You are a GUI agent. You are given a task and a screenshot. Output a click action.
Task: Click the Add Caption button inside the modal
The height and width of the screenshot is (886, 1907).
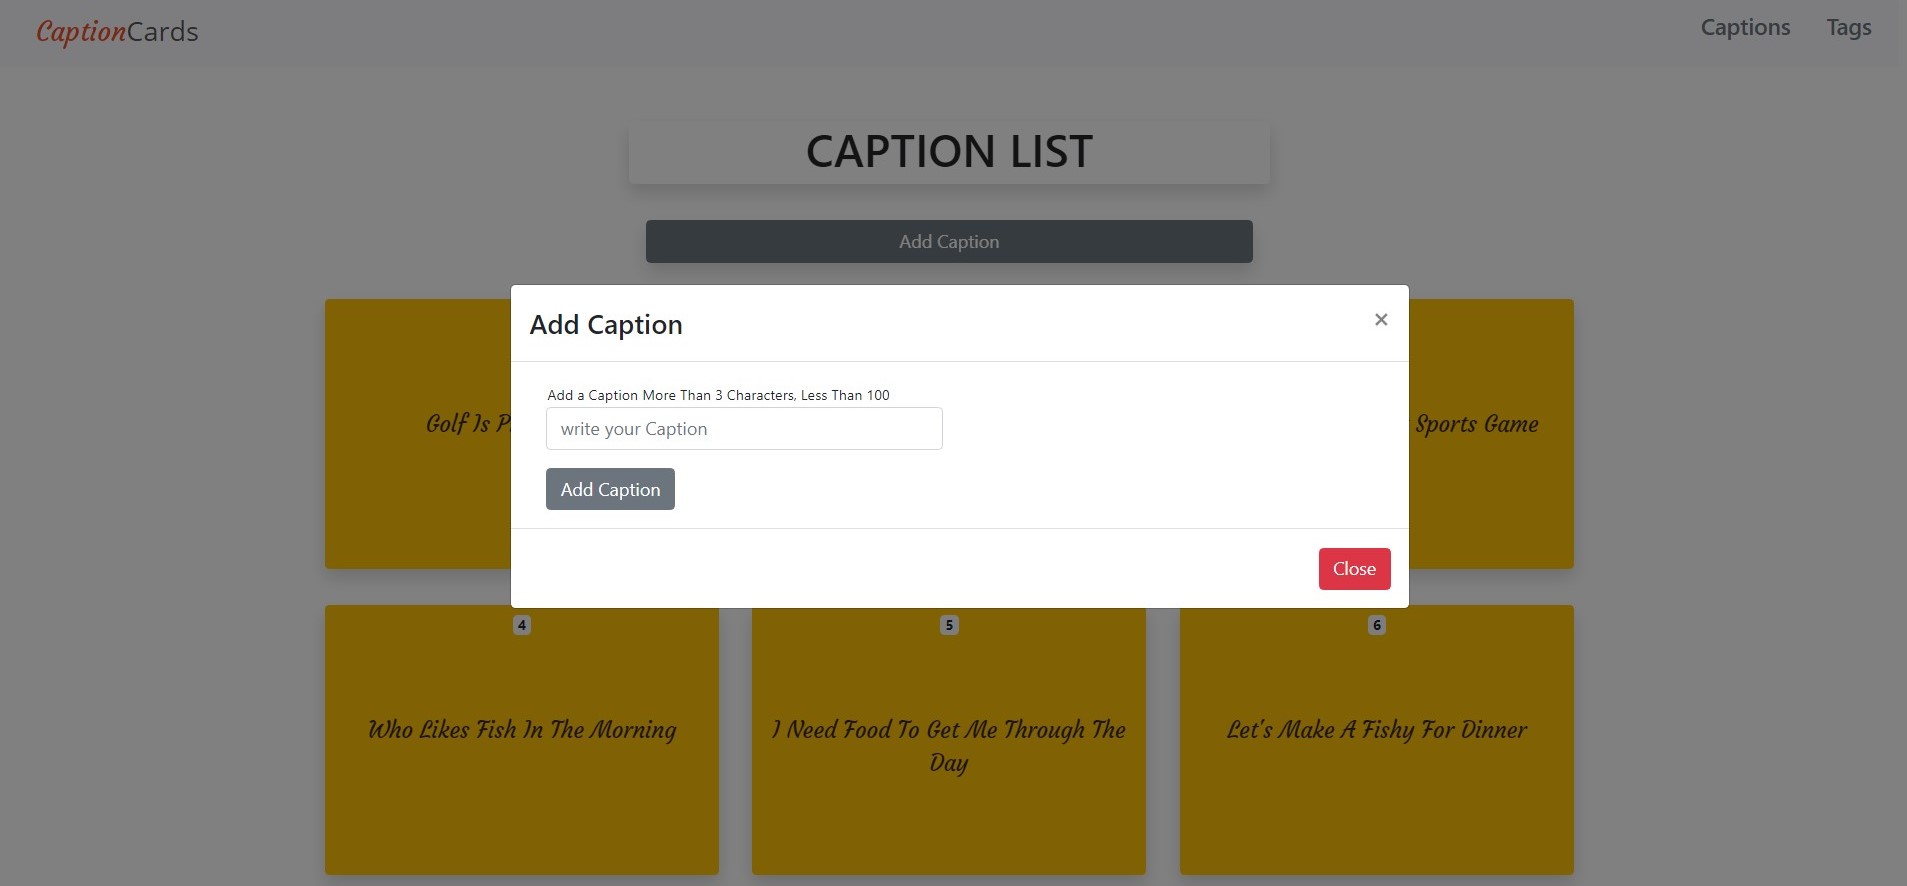tap(609, 489)
